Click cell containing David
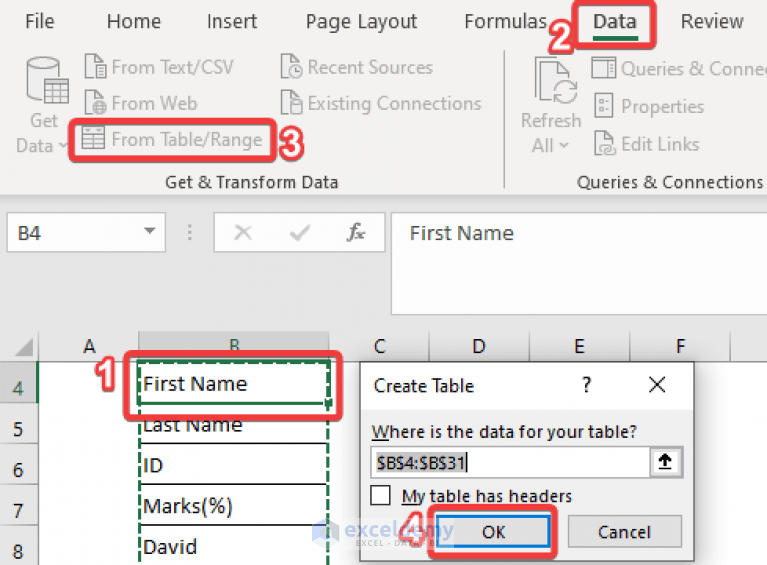This screenshot has height=565, width=767. pos(233,546)
